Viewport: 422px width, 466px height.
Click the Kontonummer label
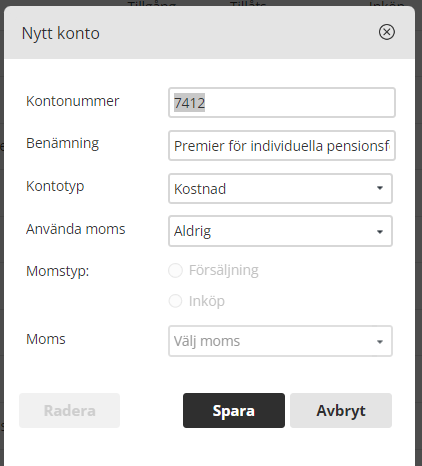[72, 101]
